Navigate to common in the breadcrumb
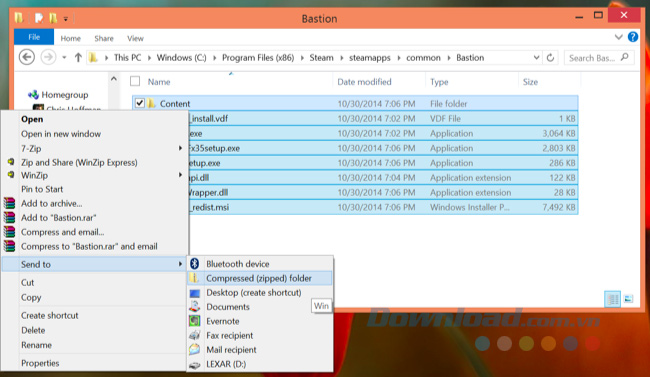Screen dimensions: 650x377 point(423,58)
